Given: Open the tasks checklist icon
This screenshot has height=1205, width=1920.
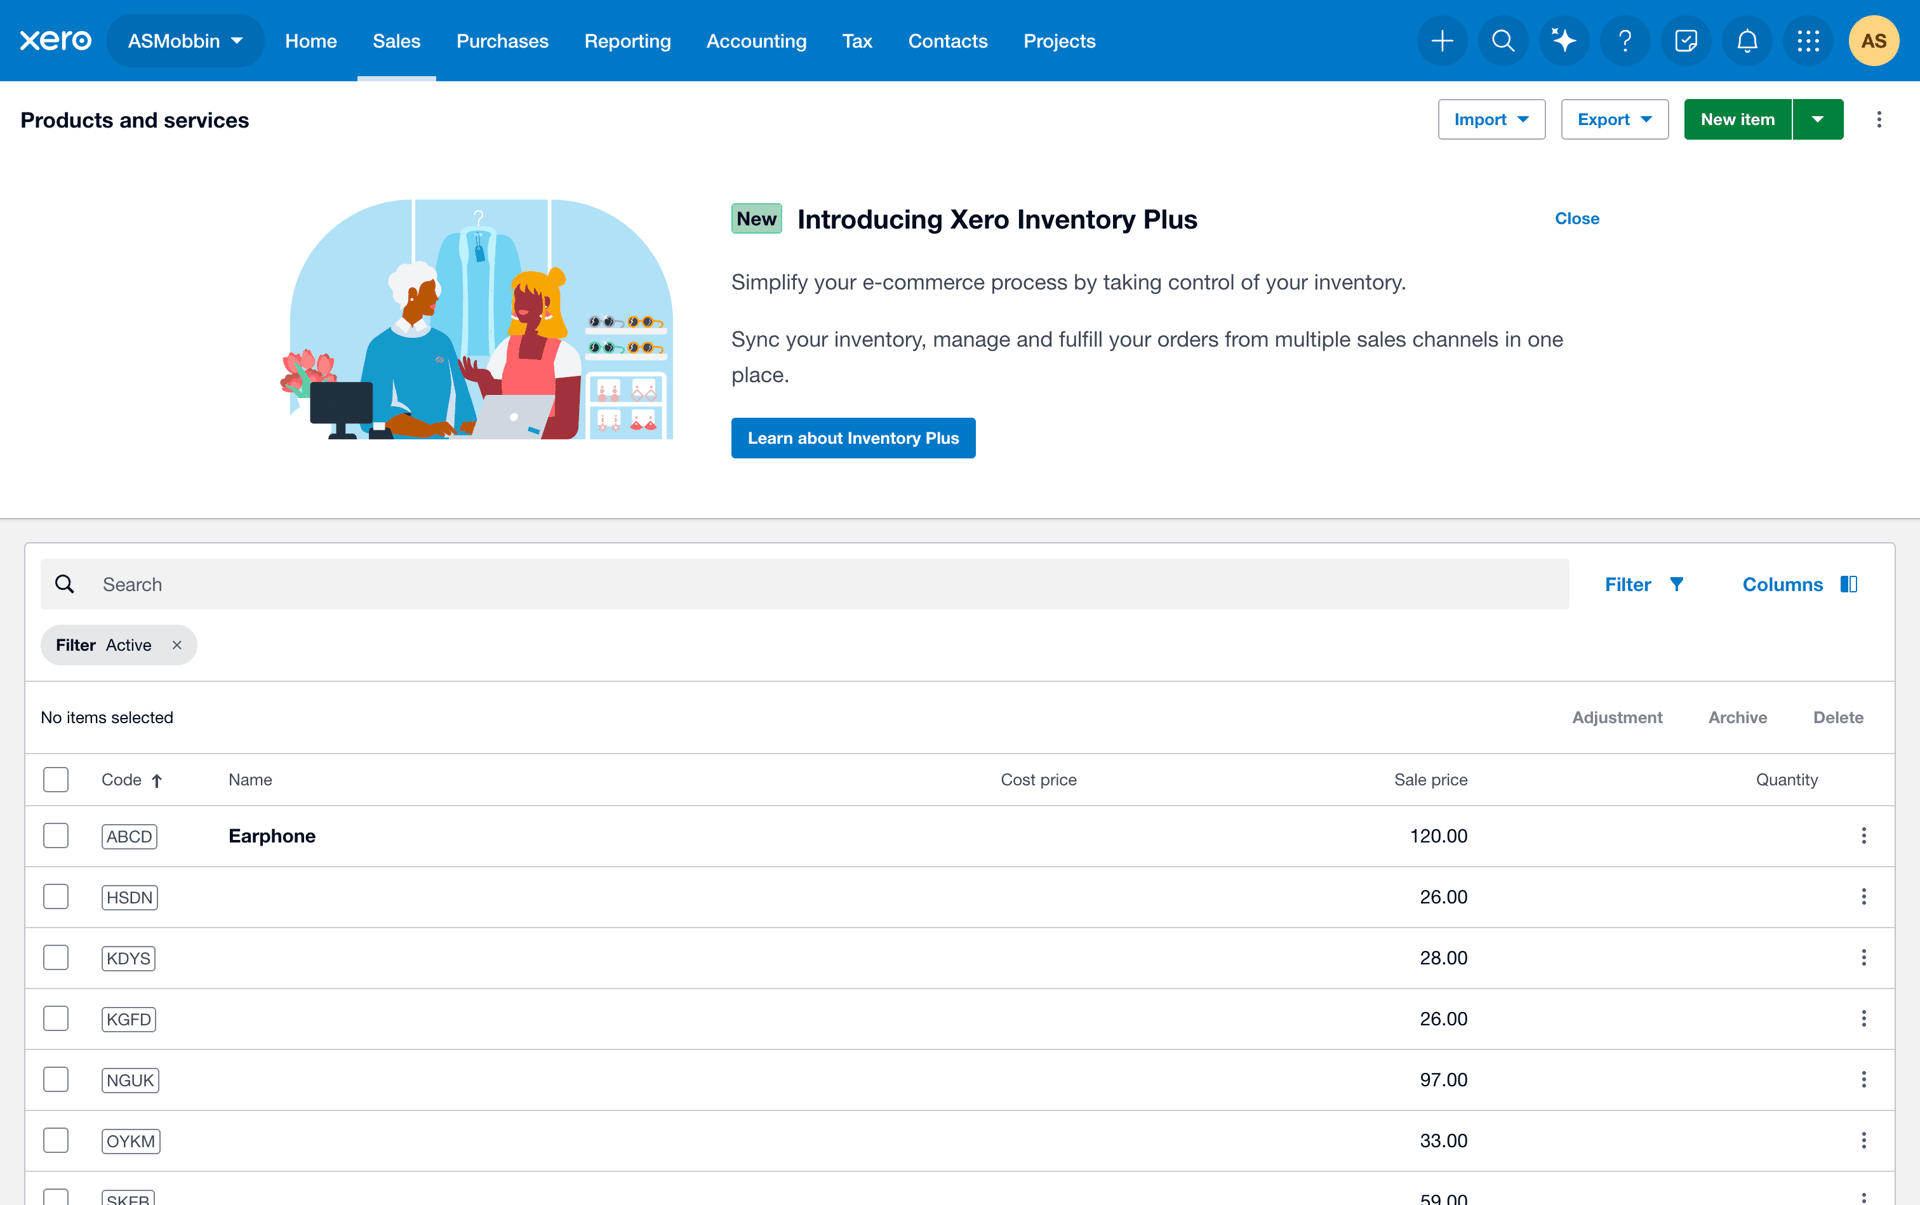Looking at the screenshot, I should tap(1686, 41).
